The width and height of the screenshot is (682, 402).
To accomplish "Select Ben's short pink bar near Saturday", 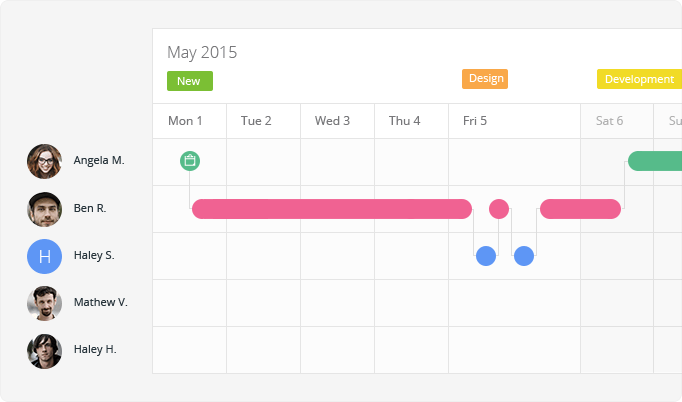I will tap(580, 209).
